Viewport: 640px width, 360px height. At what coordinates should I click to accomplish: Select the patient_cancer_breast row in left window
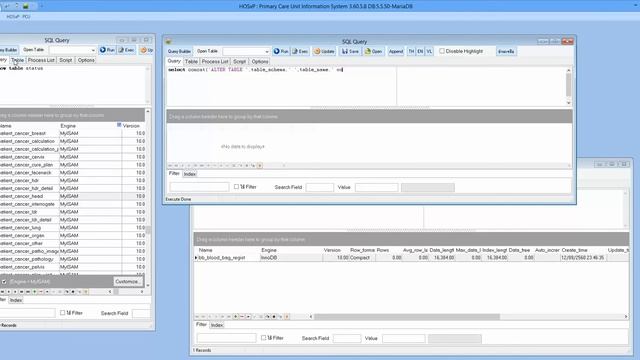(x=73, y=133)
